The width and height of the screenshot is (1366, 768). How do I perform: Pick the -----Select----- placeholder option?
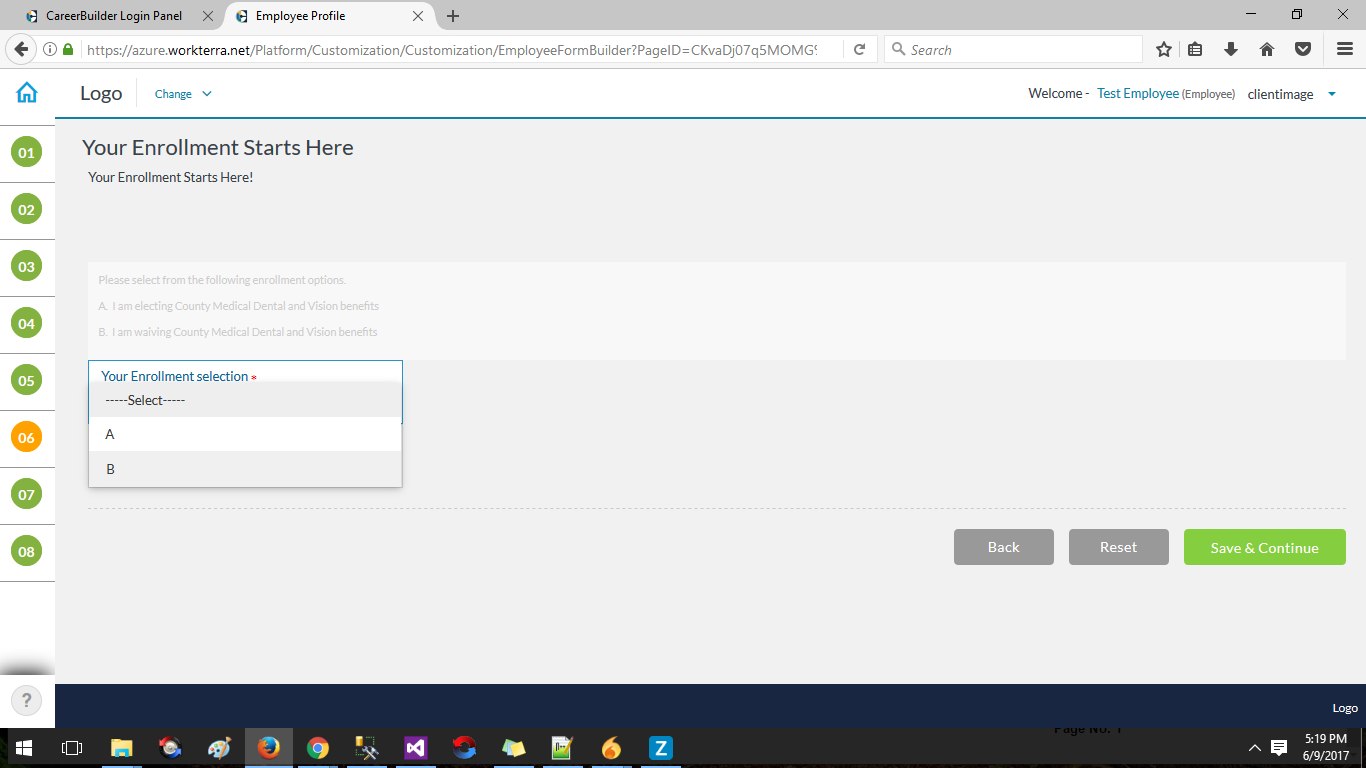(x=245, y=400)
